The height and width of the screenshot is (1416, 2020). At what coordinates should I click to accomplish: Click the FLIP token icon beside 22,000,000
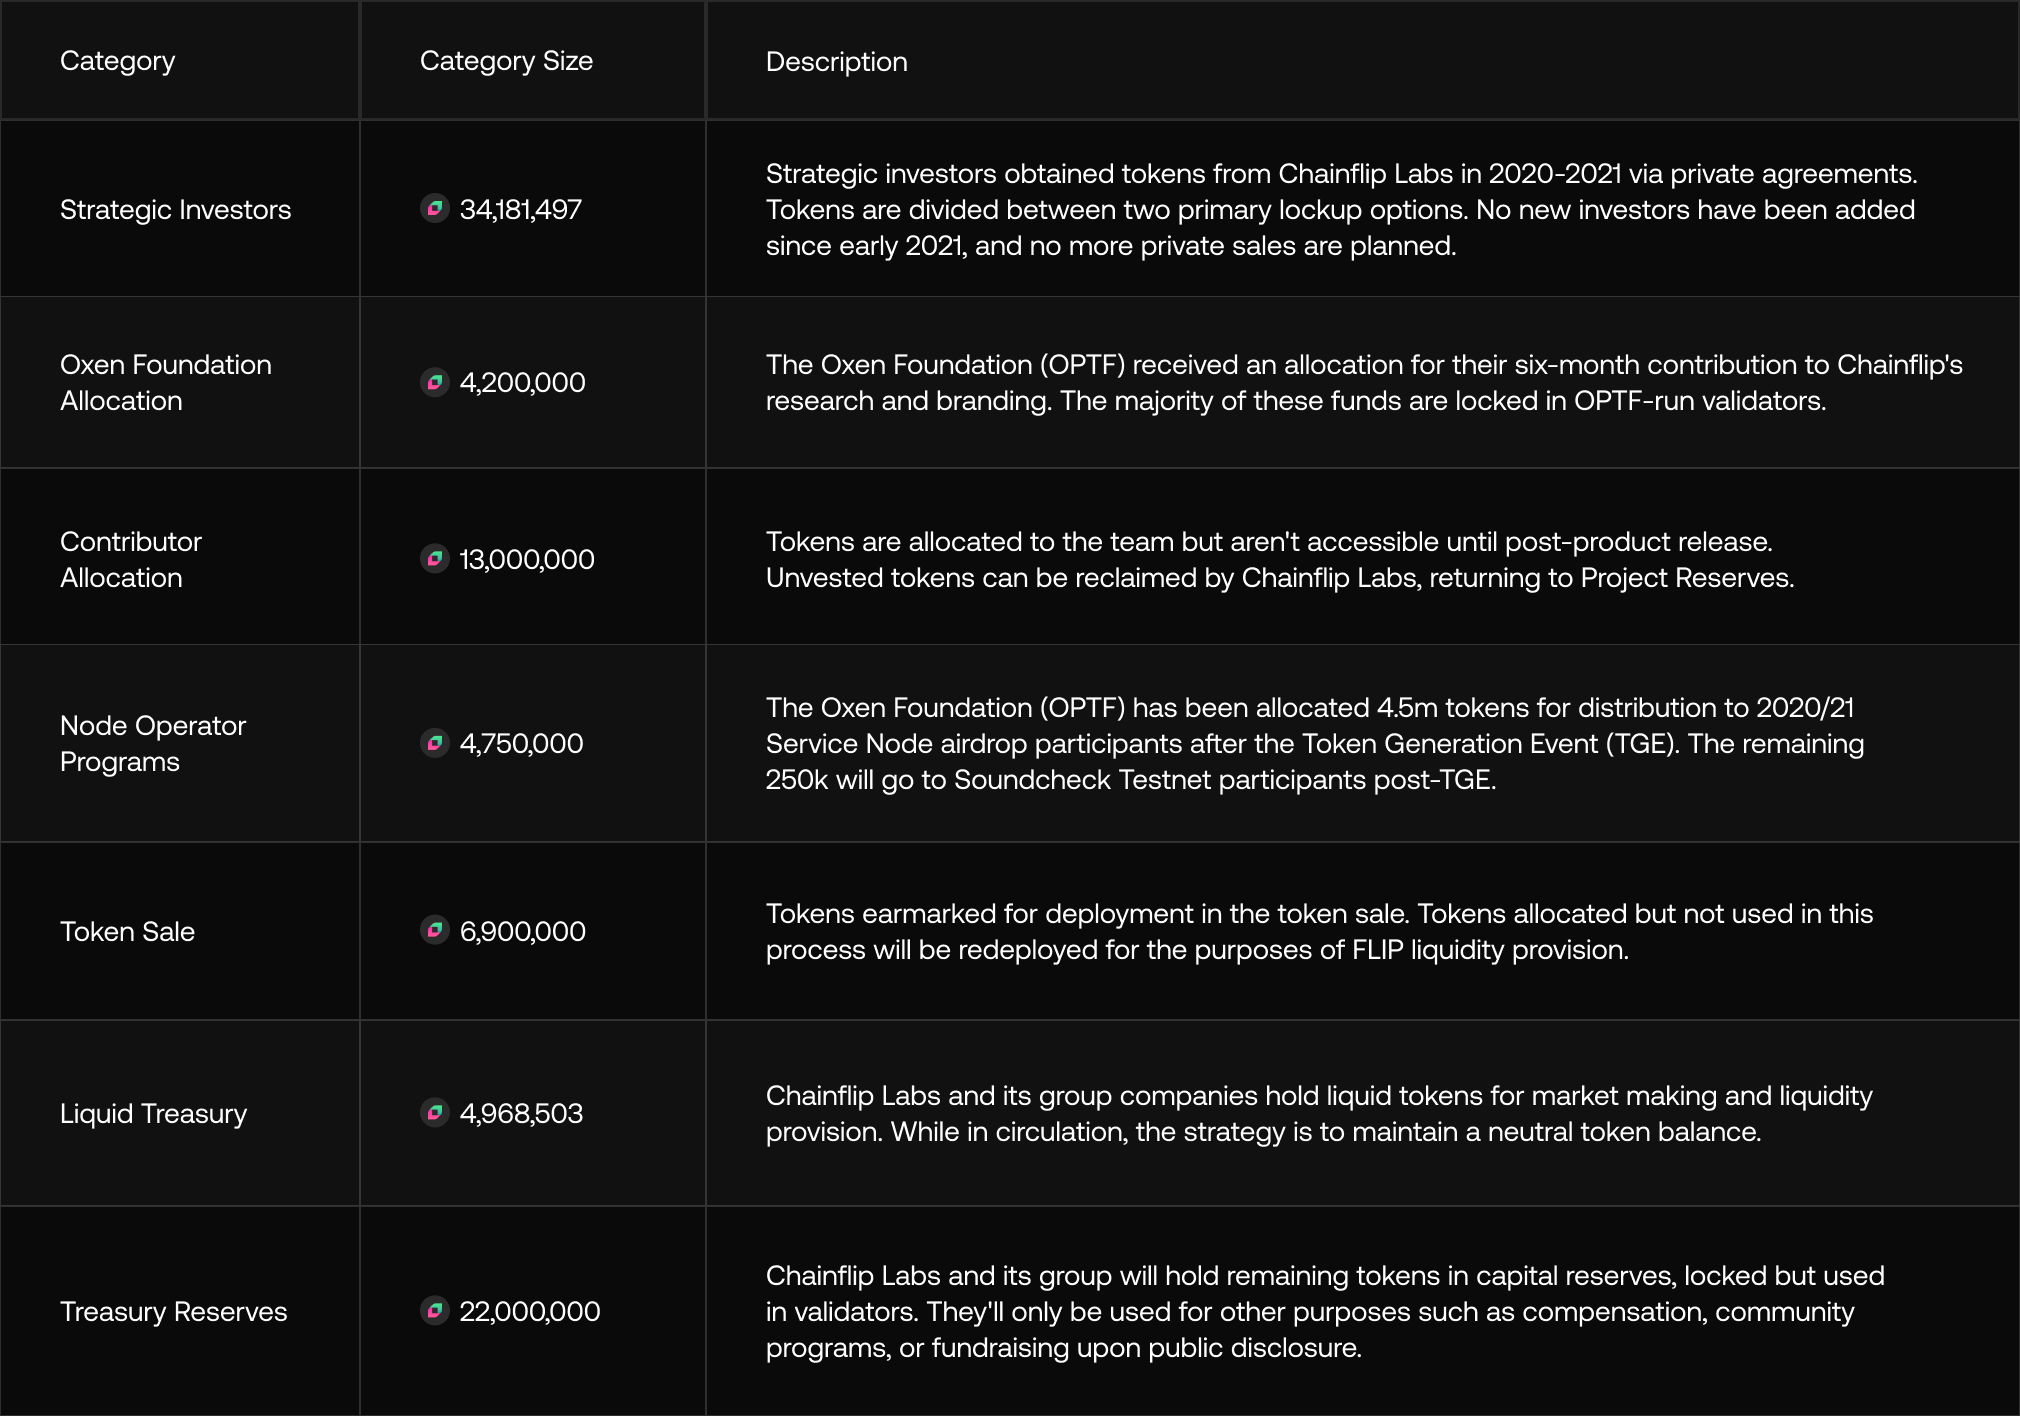click(x=435, y=1311)
